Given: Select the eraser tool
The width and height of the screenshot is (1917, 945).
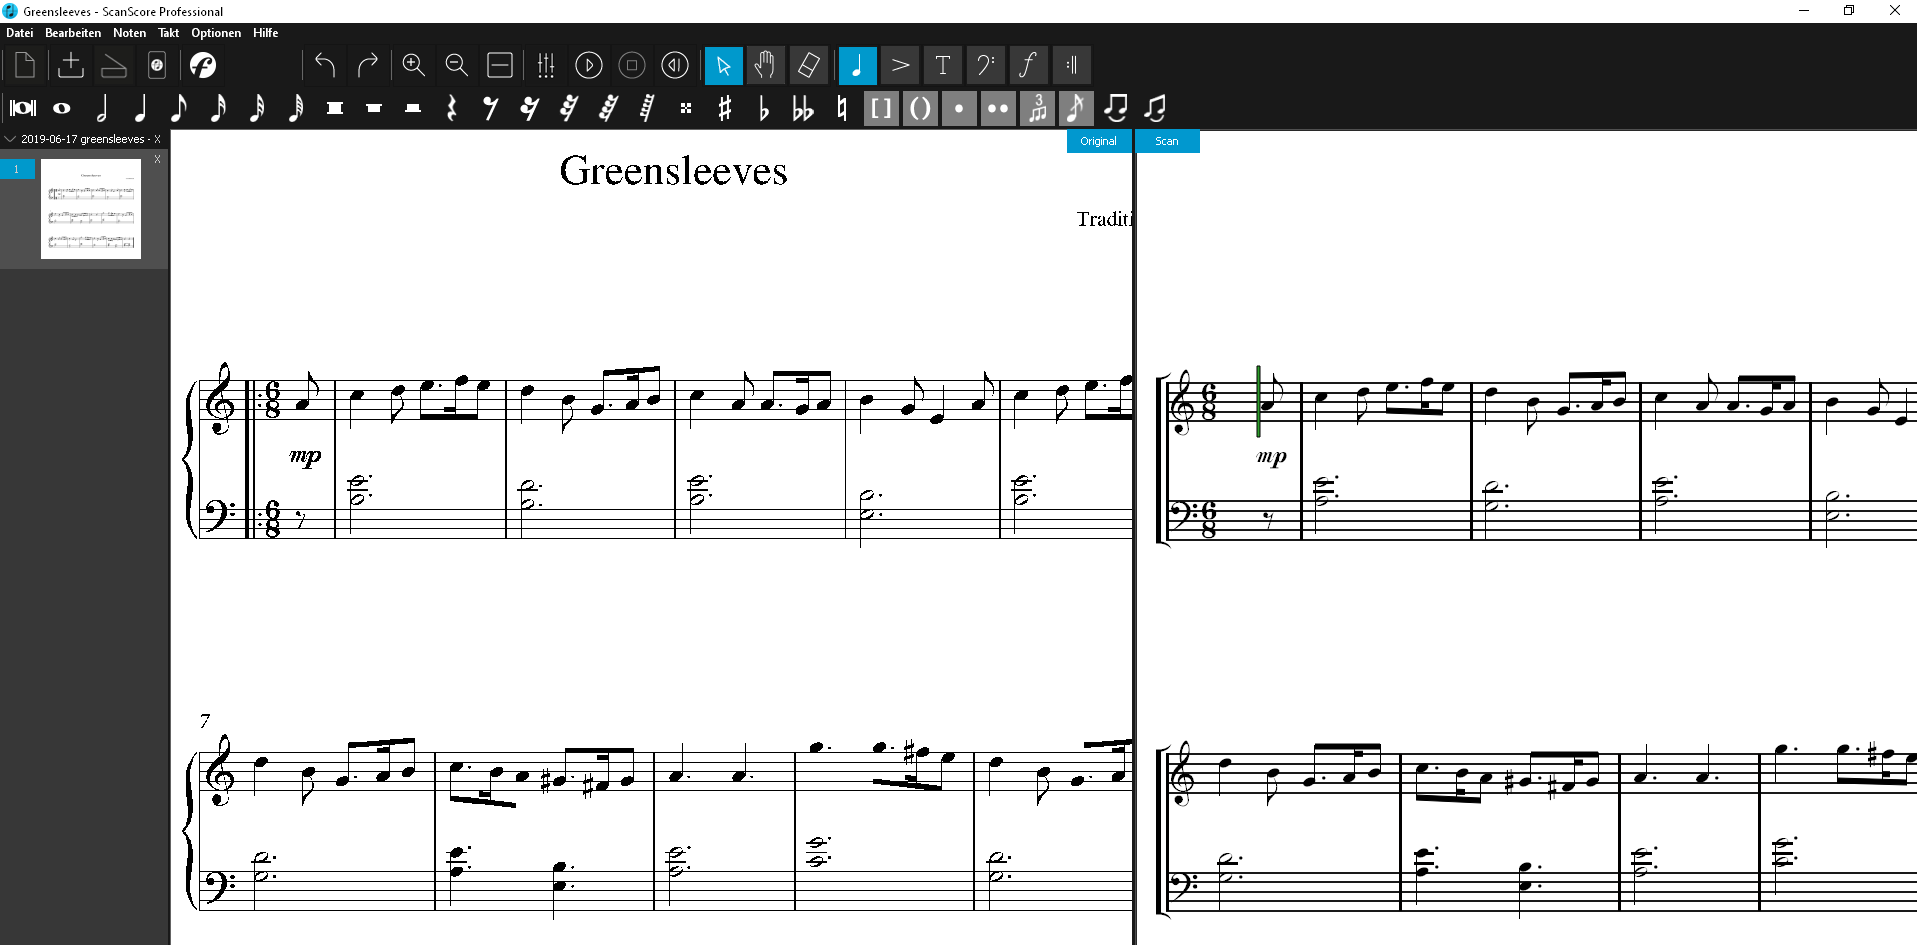Looking at the screenshot, I should 808,65.
